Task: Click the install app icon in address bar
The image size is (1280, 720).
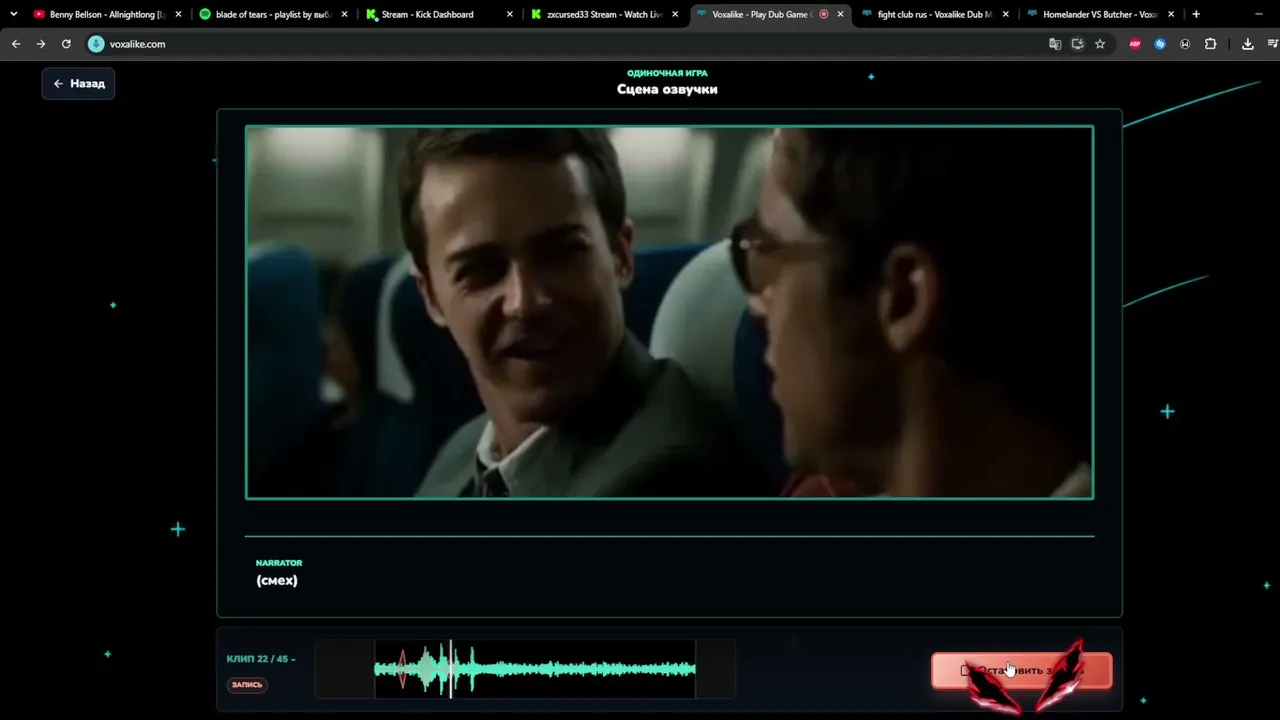Action: (1077, 44)
